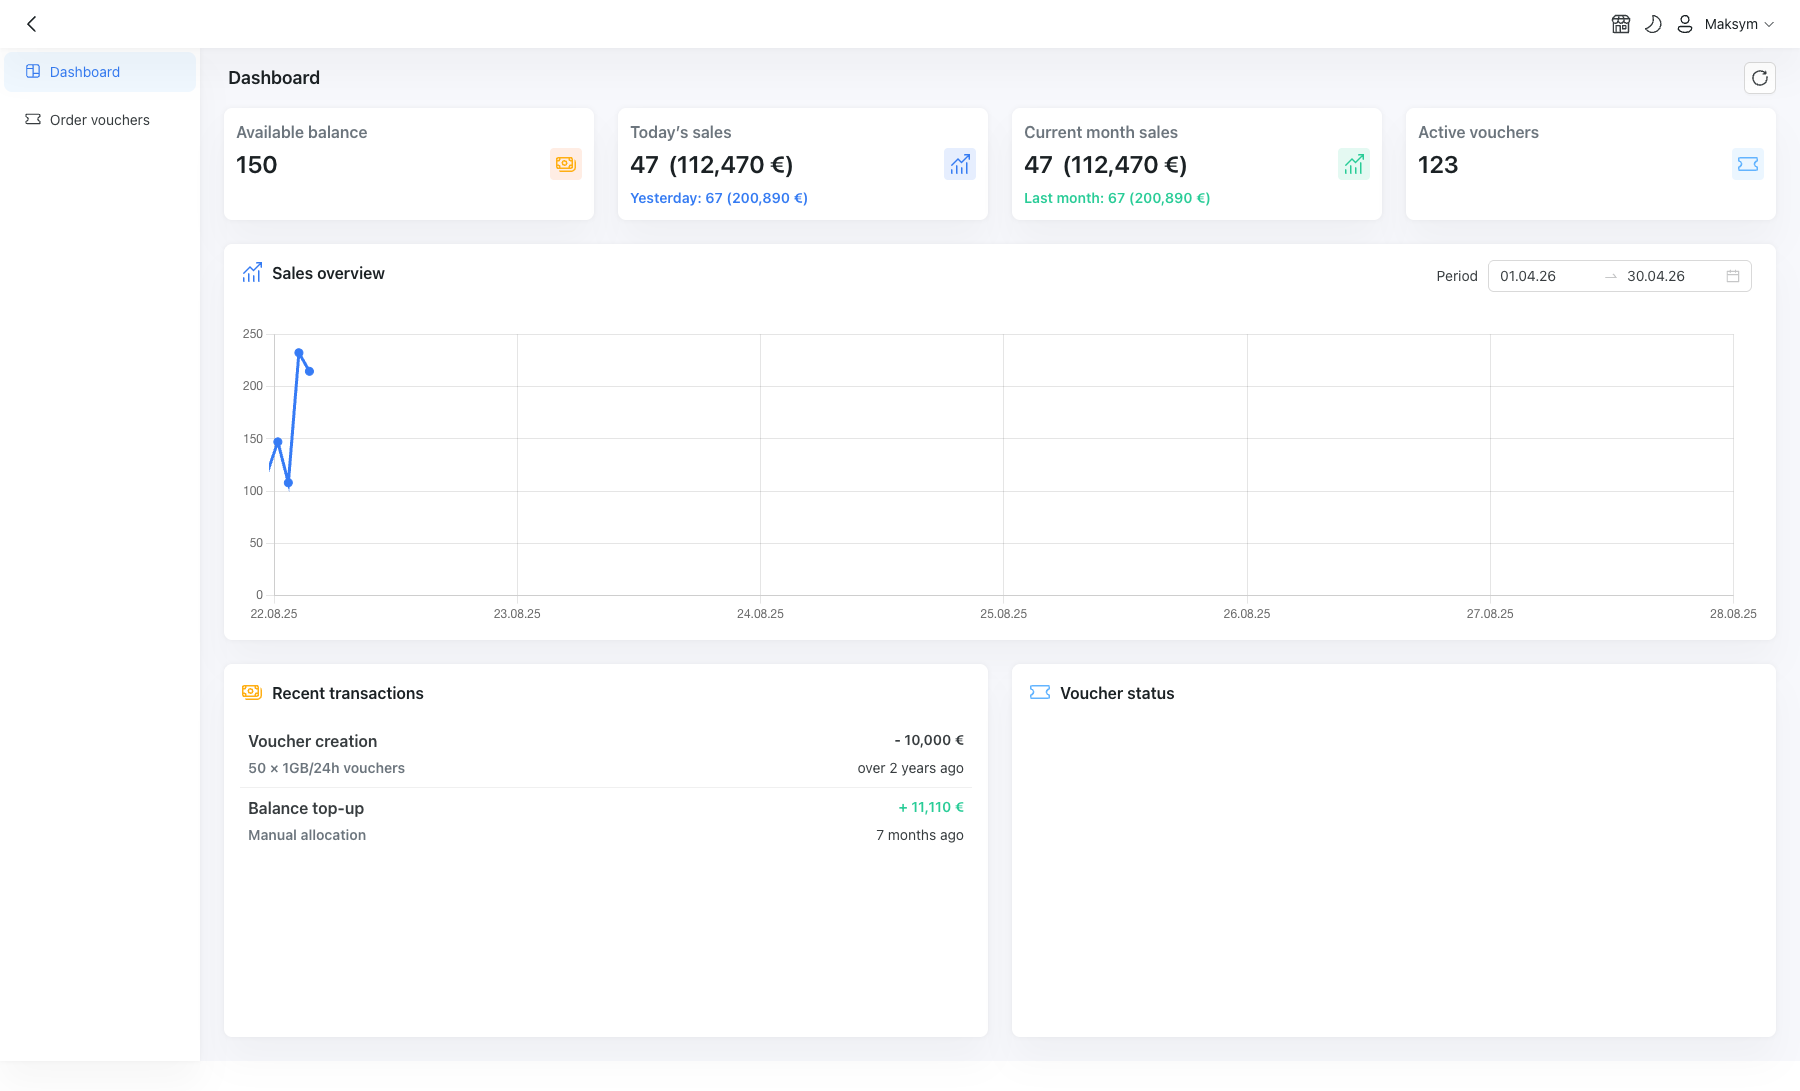
Task: Open the store icon in the header
Action: [x=1621, y=24]
